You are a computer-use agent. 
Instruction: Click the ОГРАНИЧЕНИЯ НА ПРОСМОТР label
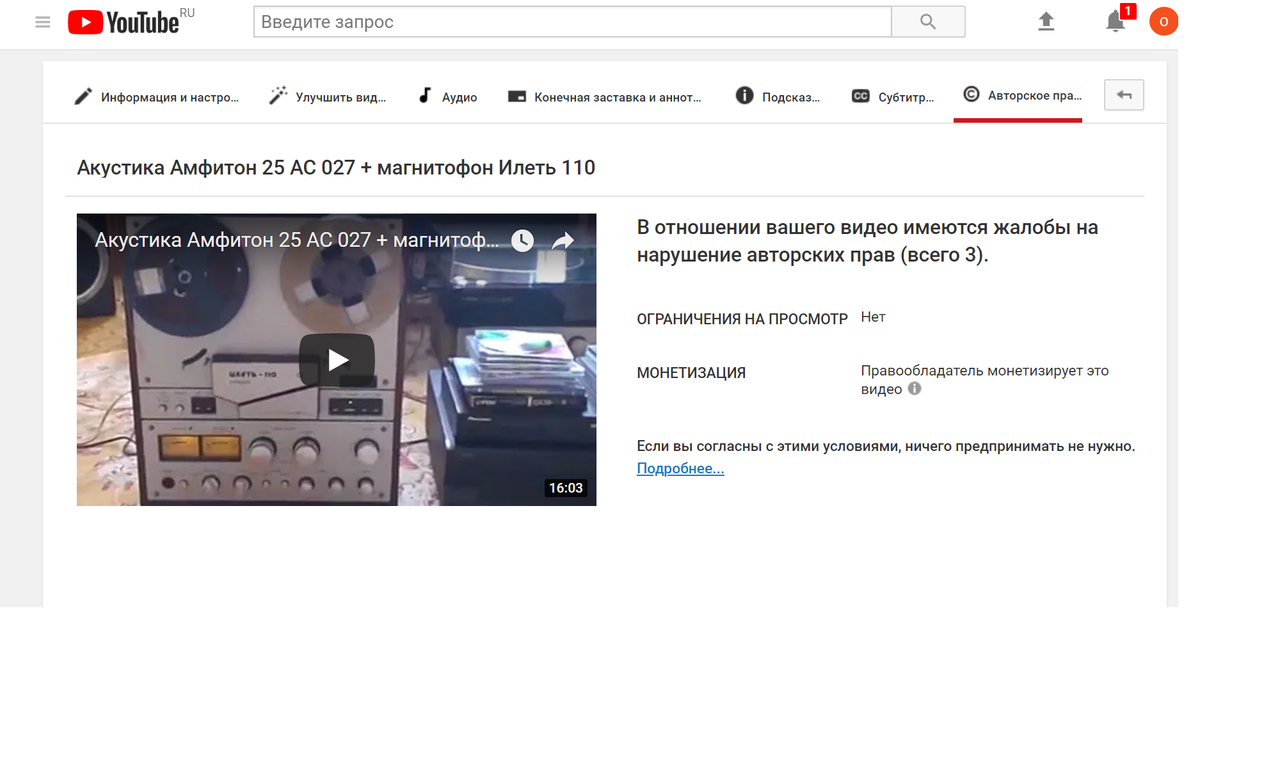pyautogui.click(x=742, y=319)
